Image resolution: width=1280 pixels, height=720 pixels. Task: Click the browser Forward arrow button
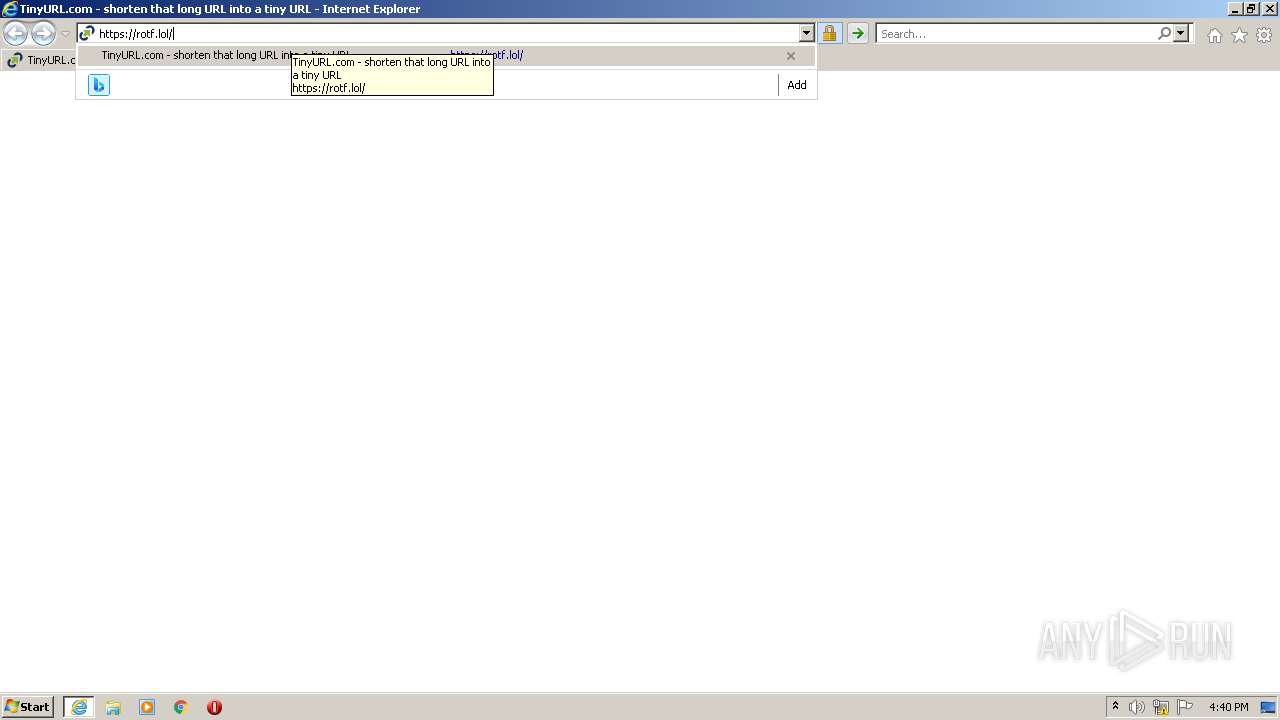pyautogui.click(x=43, y=34)
